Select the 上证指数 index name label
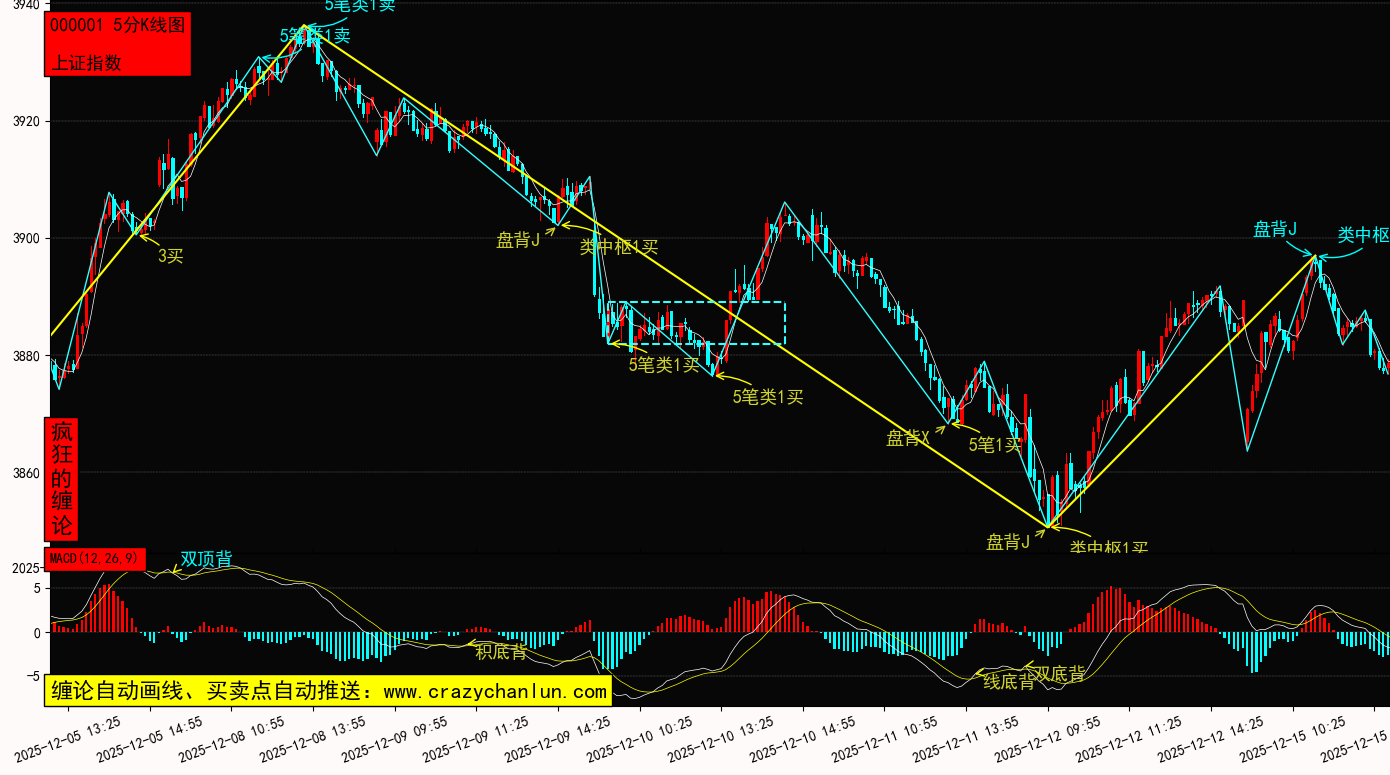The image size is (1390, 775). point(86,62)
